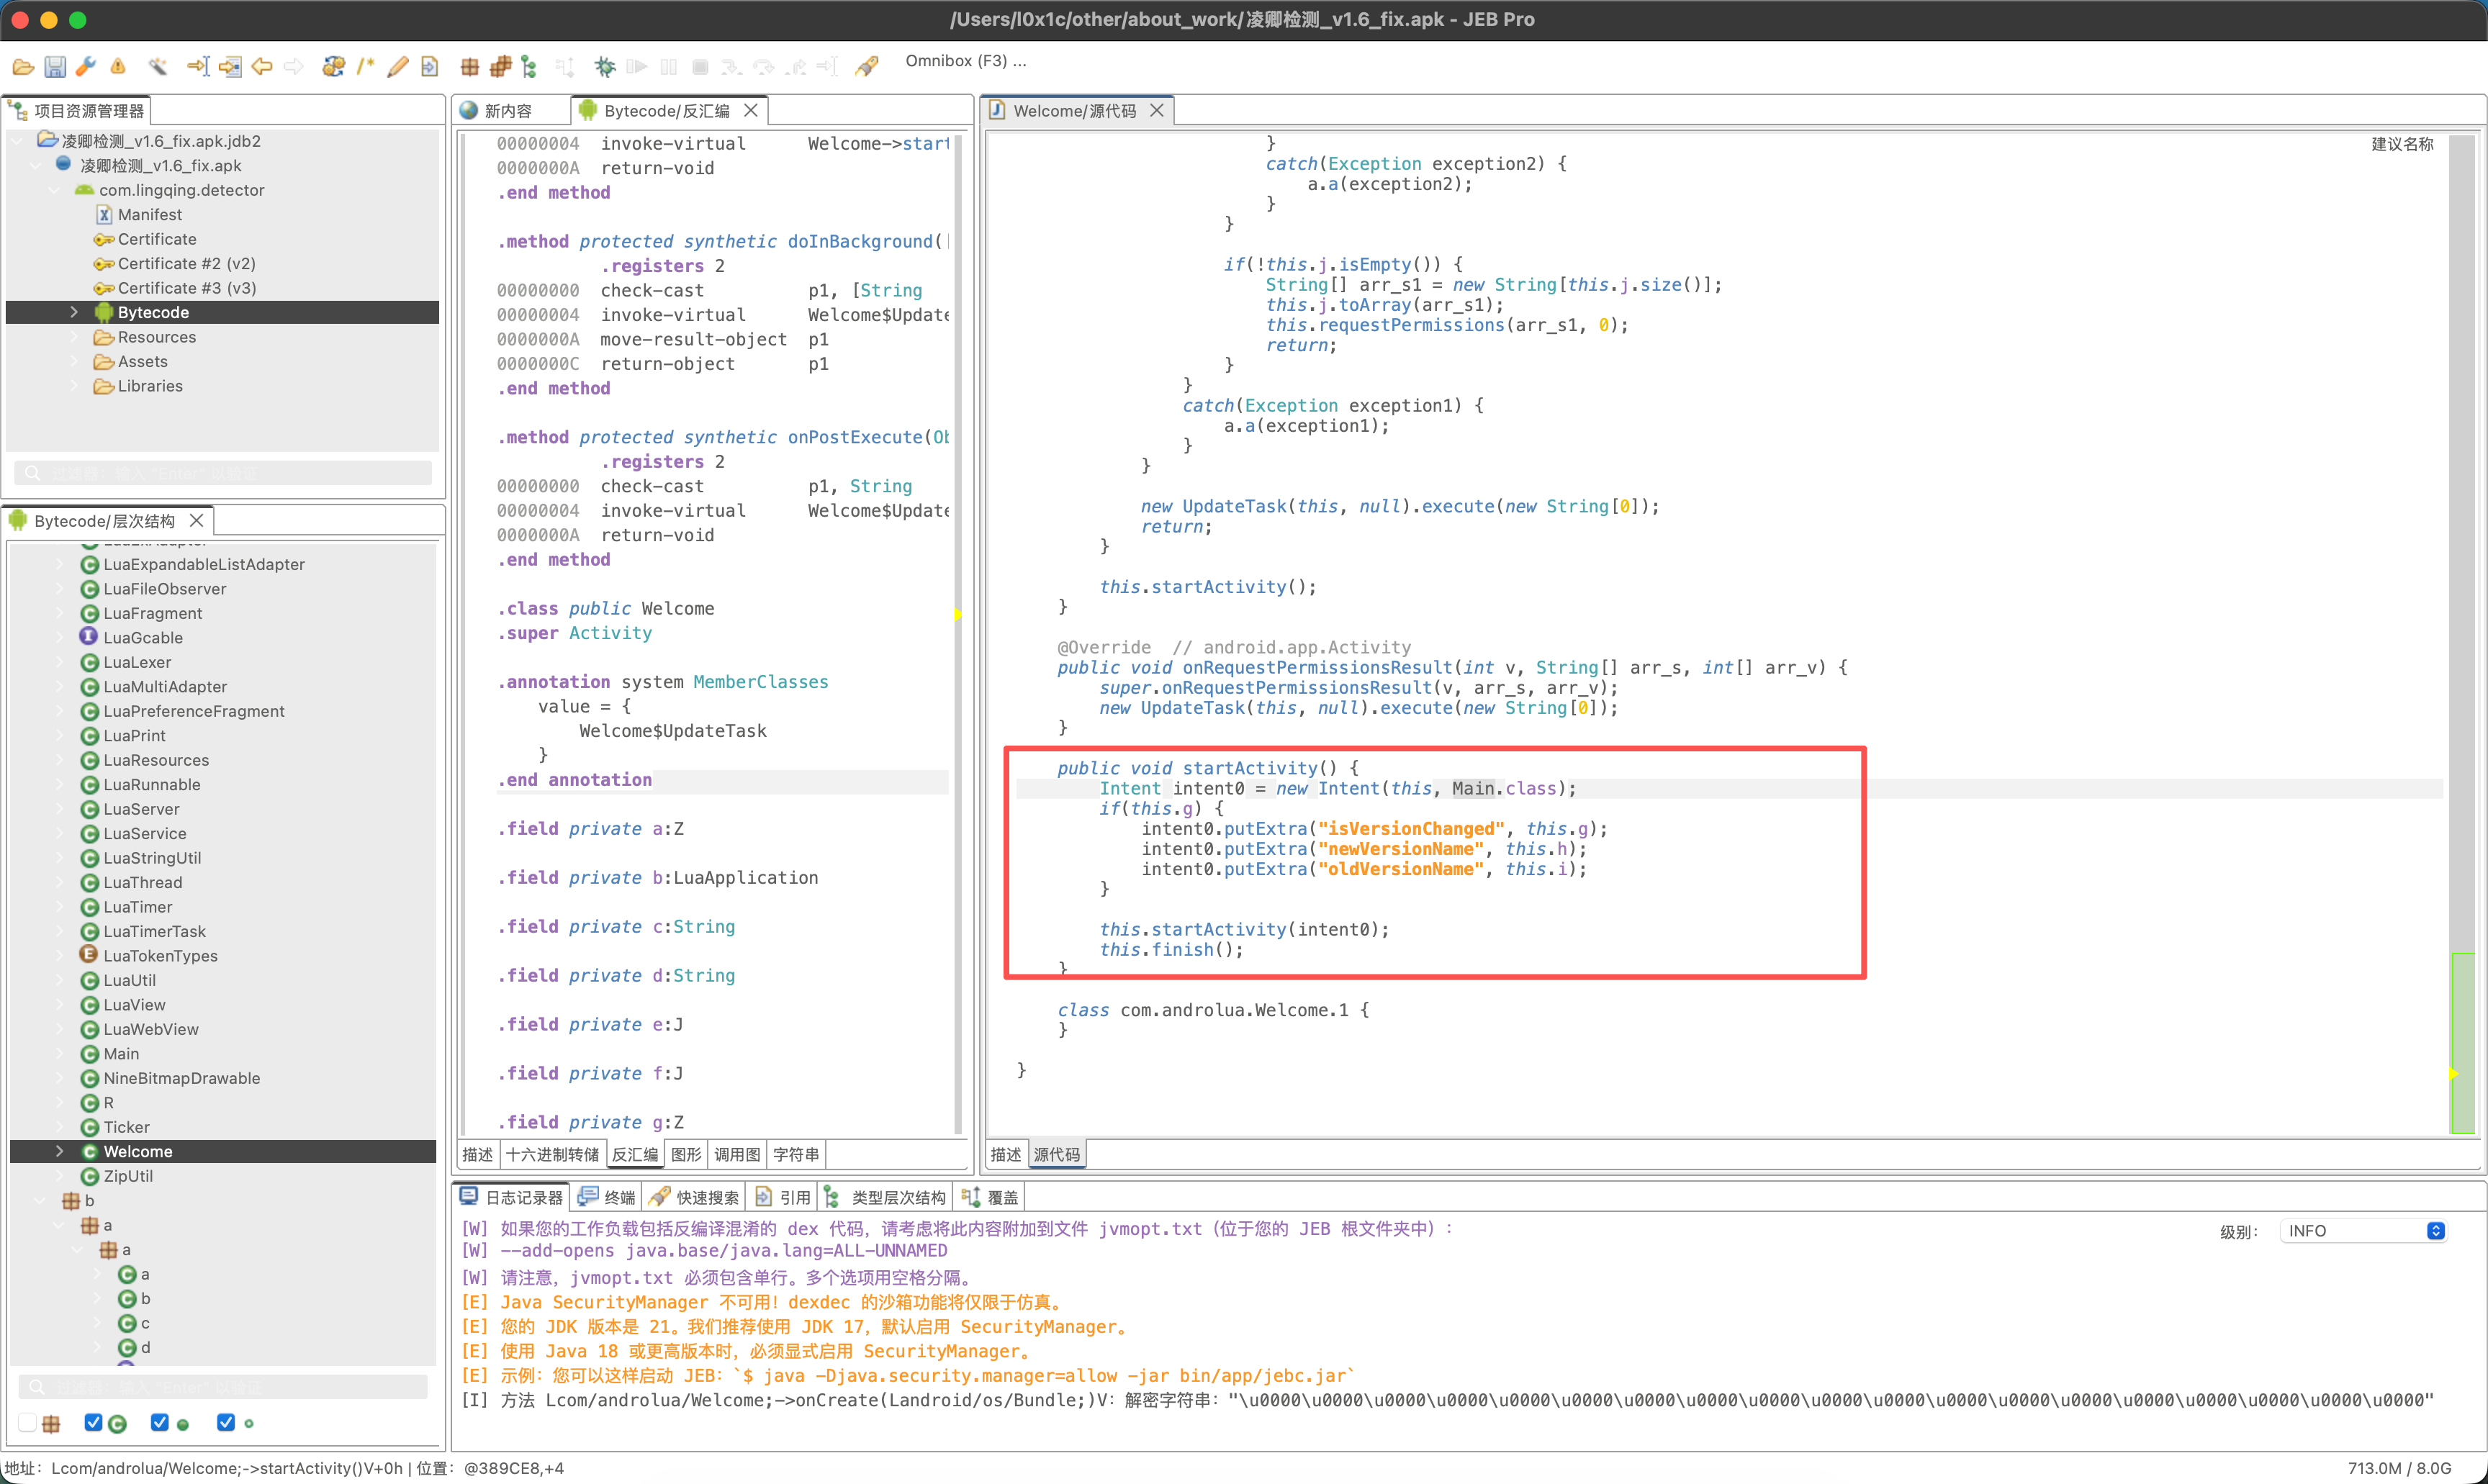
Task: Click the save floppy disk icon
Action: pyautogui.click(x=55, y=67)
